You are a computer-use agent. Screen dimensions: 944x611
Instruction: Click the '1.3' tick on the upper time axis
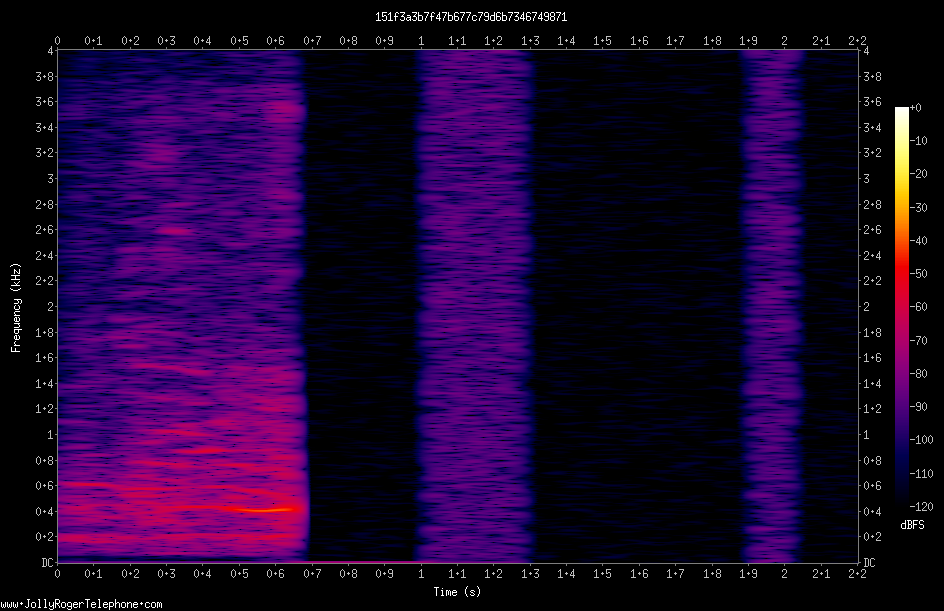(x=530, y=41)
